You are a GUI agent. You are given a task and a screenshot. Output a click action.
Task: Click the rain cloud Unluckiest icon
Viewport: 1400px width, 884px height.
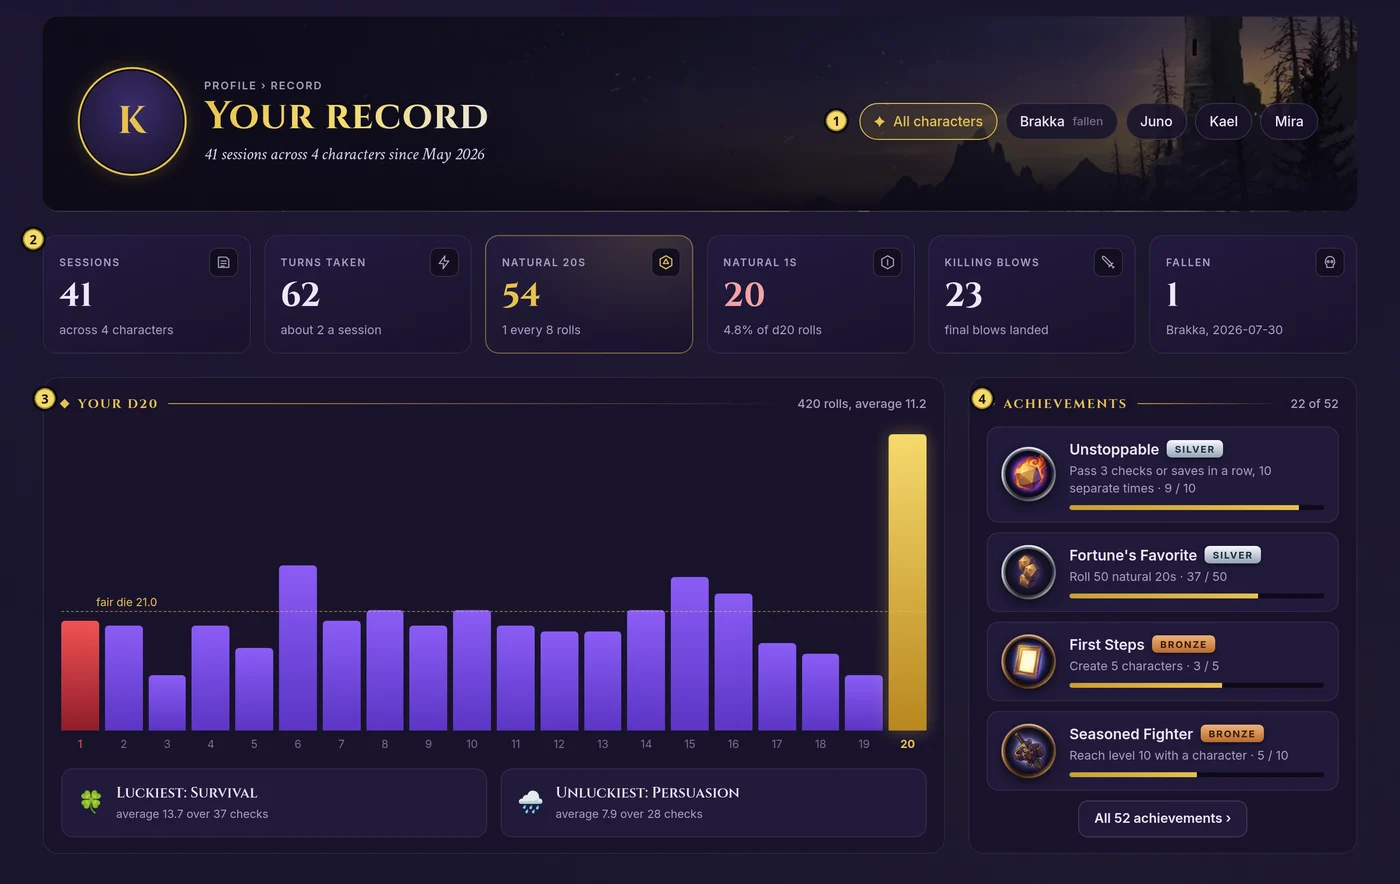(530, 802)
